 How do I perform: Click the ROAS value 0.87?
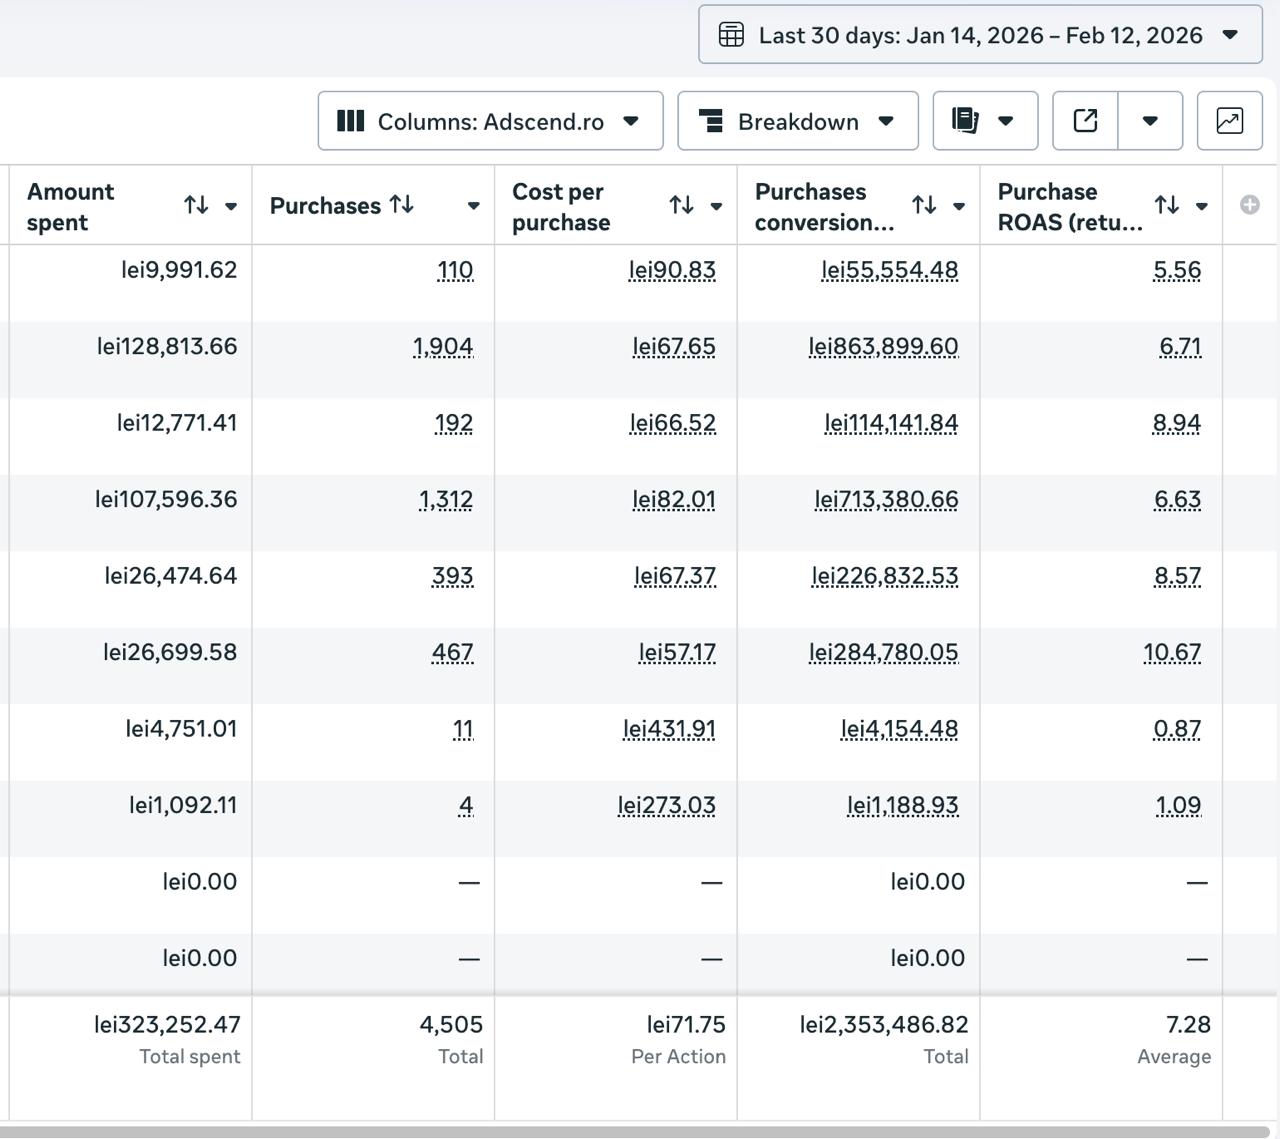[x=1177, y=730]
